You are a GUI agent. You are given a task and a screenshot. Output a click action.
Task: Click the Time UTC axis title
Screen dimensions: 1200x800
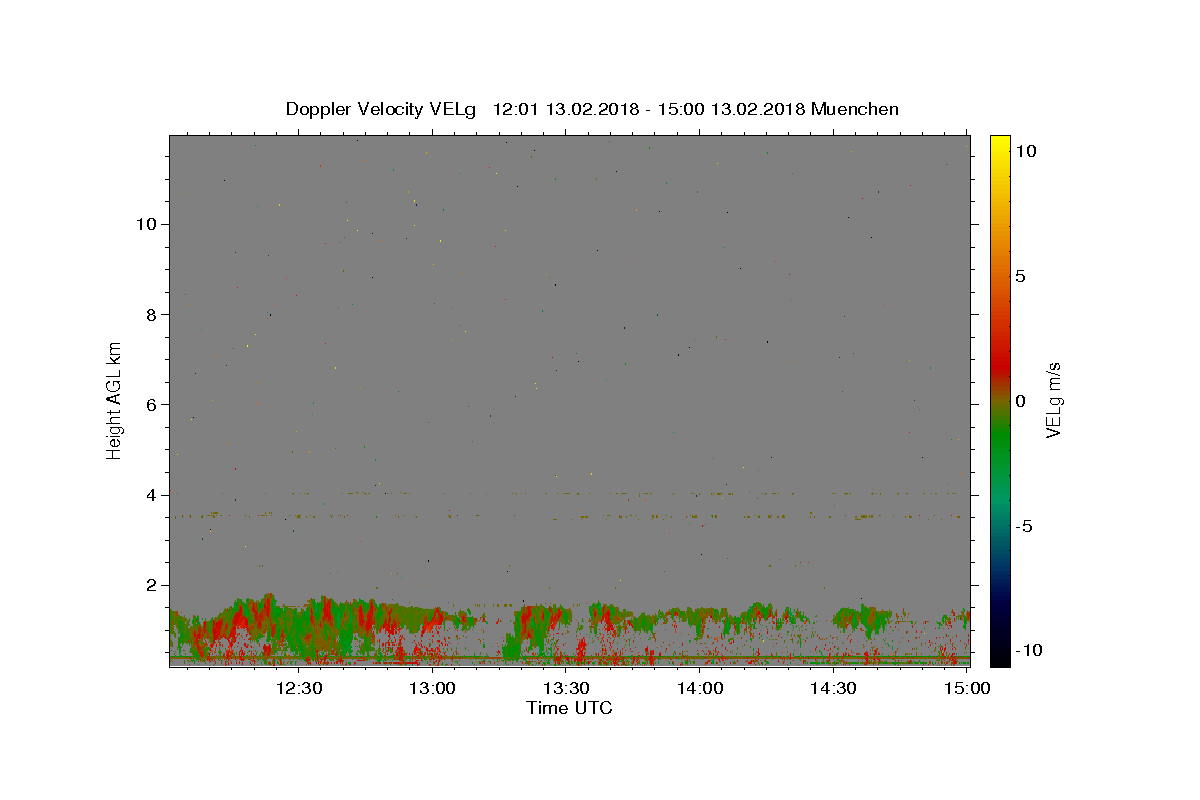pyautogui.click(x=569, y=708)
